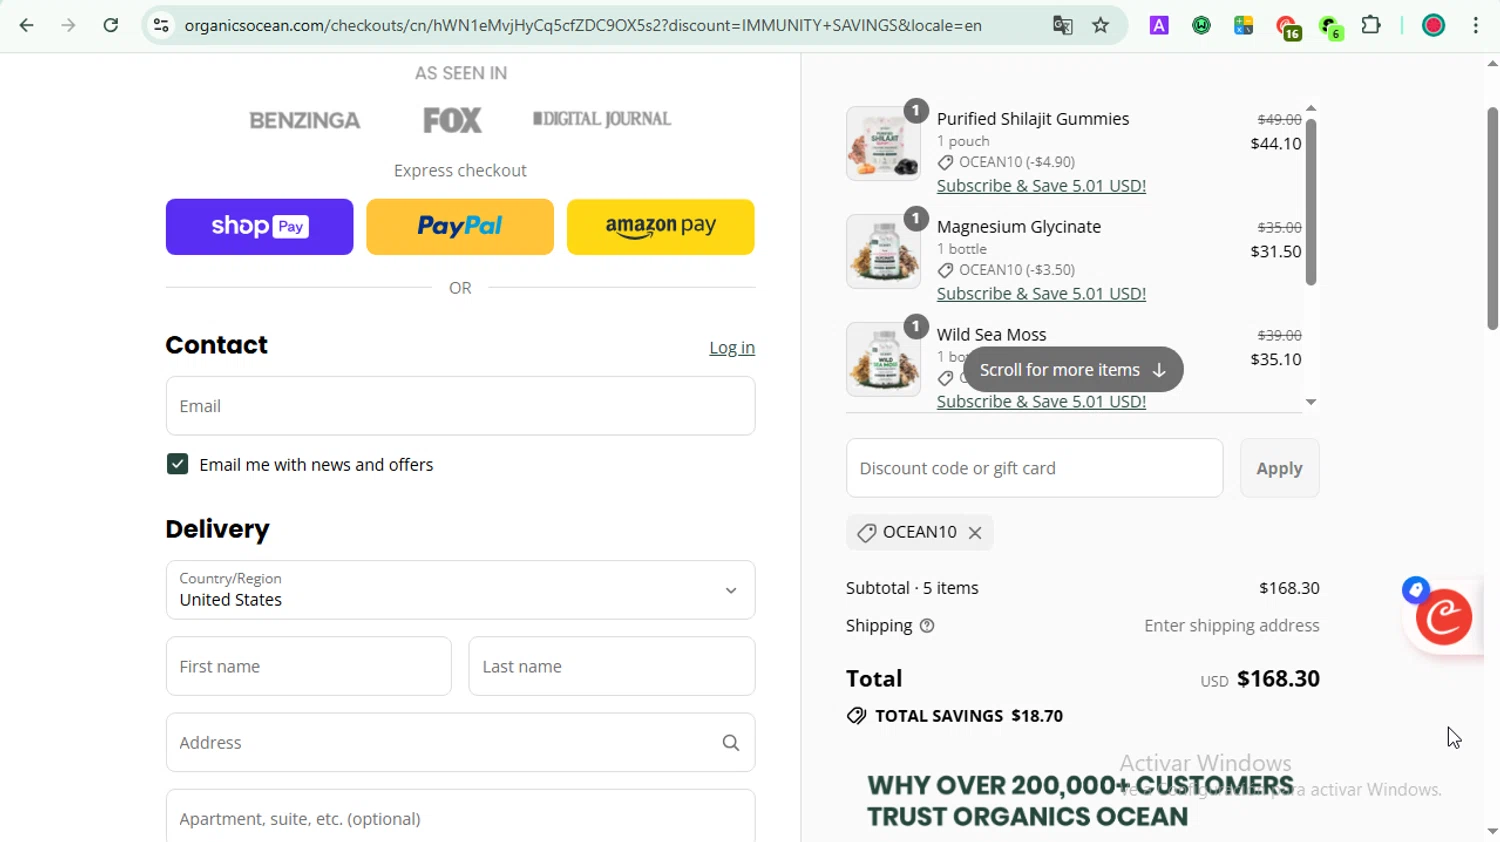This screenshot has width=1500, height=842.
Task: Reload the checkout page
Action: [111, 25]
